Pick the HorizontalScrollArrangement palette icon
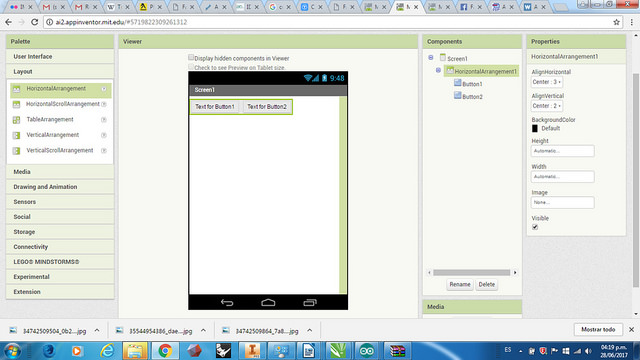Viewport: 640px width, 360px height. pyautogui.click(x=16, y=104)
